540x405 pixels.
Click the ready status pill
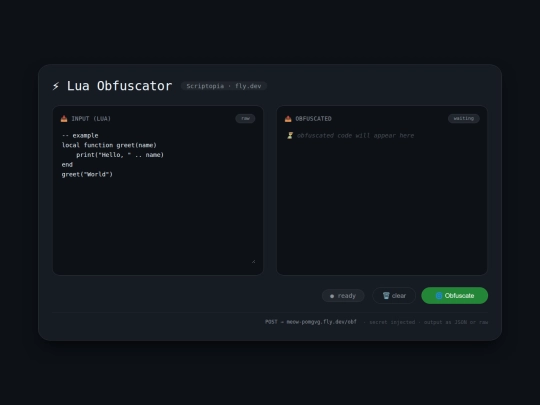[343, 296]
